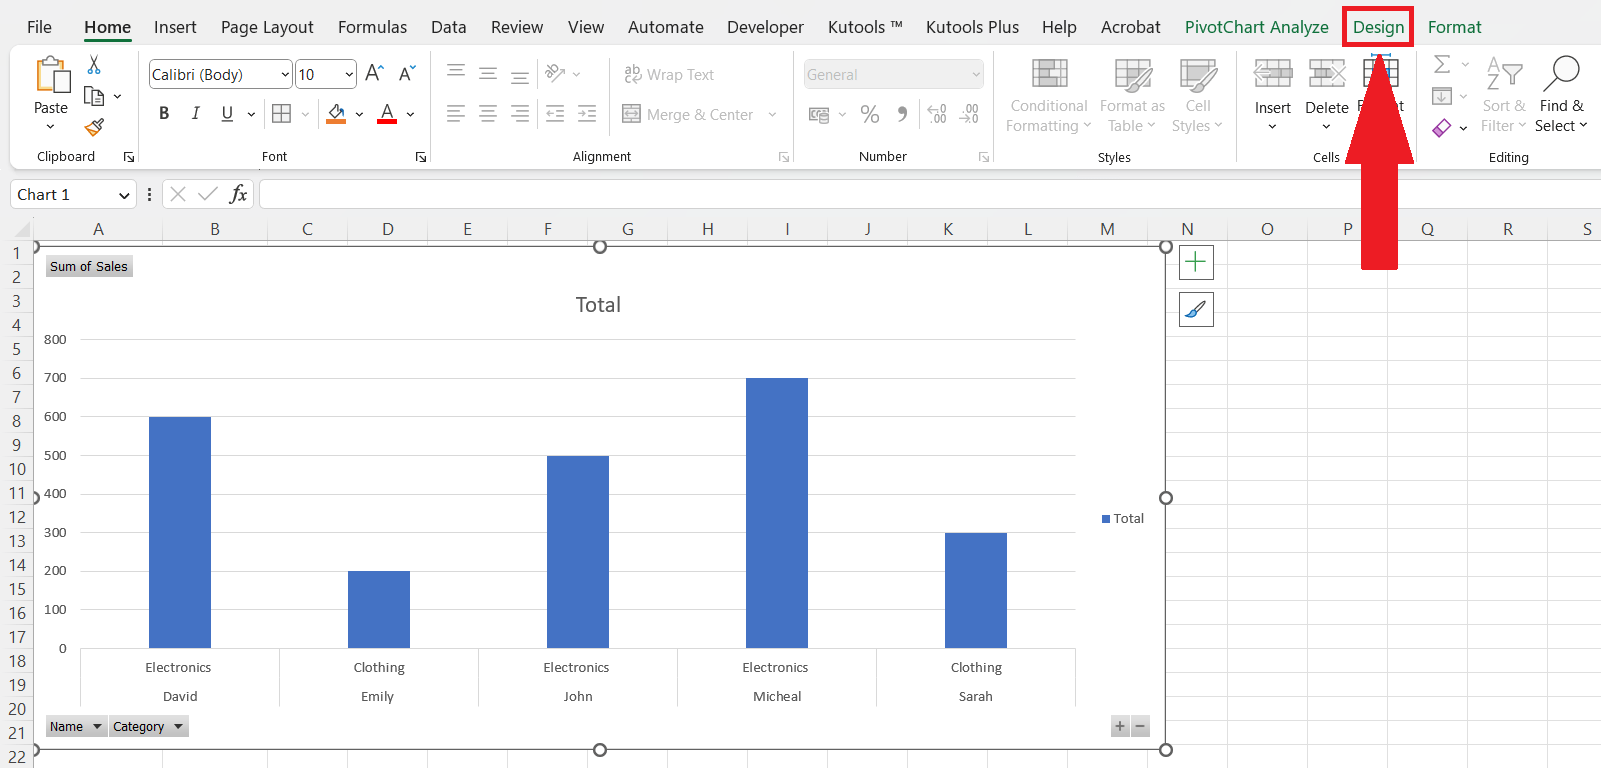
Task: Click the Center alignment icon
Action: 488,114
